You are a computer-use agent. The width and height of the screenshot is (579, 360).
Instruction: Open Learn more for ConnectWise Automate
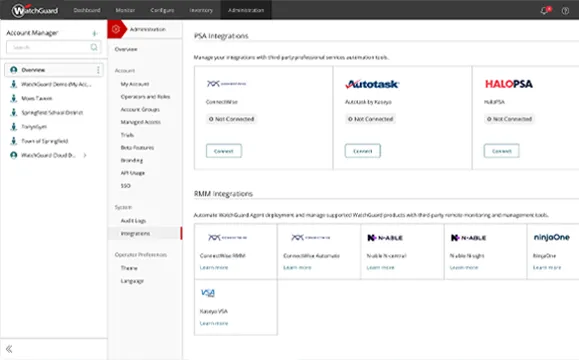point(297,267)
